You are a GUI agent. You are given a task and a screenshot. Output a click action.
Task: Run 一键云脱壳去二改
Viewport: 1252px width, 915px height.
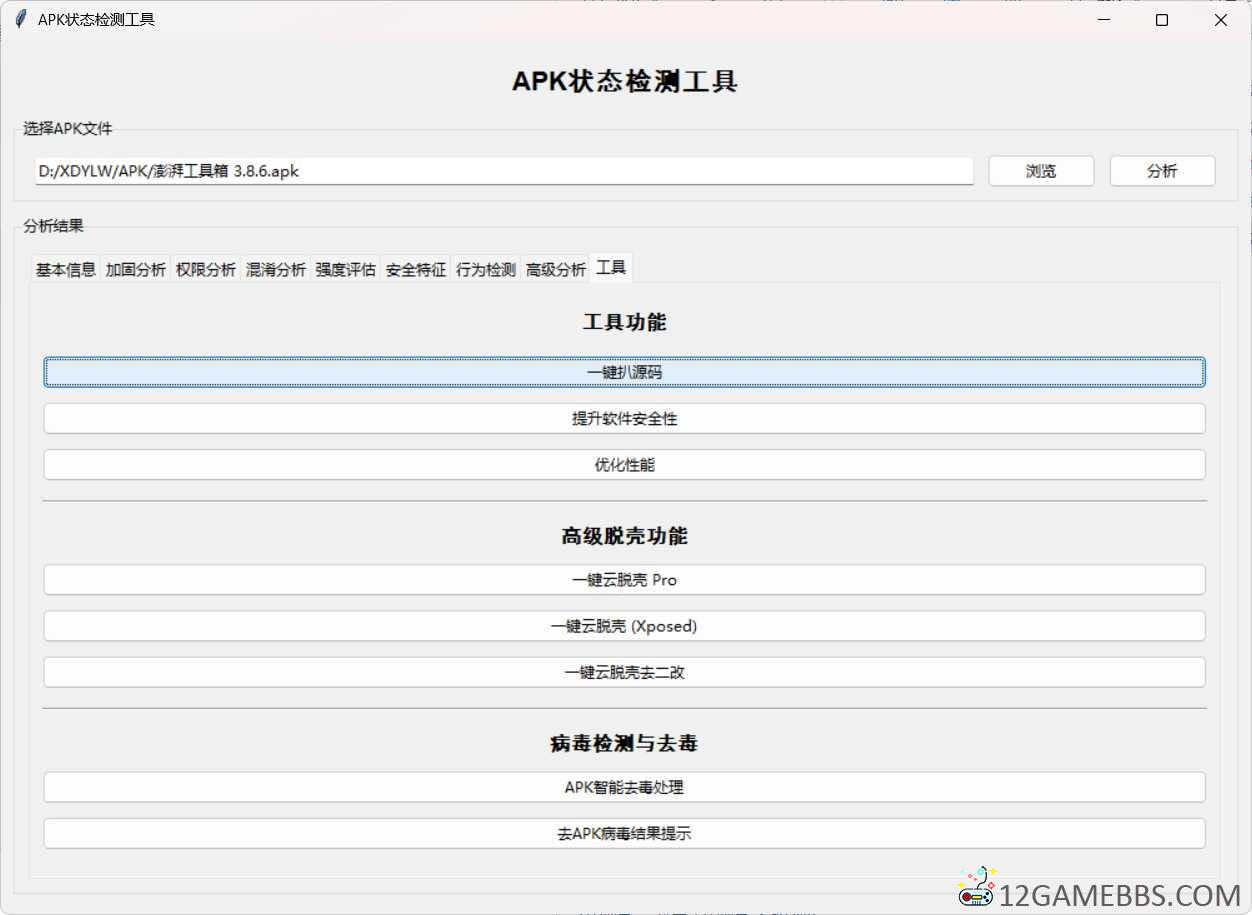click(624, 672)
